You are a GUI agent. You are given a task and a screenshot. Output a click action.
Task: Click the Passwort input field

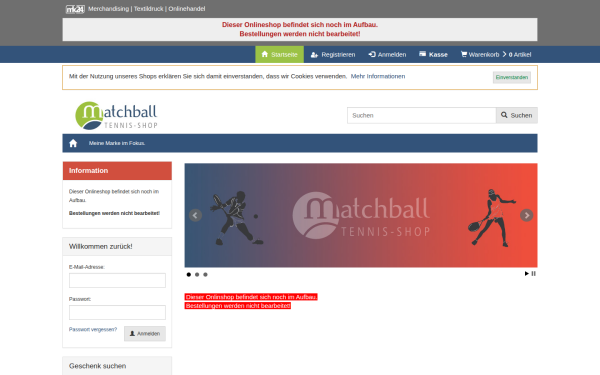point(117,313)
